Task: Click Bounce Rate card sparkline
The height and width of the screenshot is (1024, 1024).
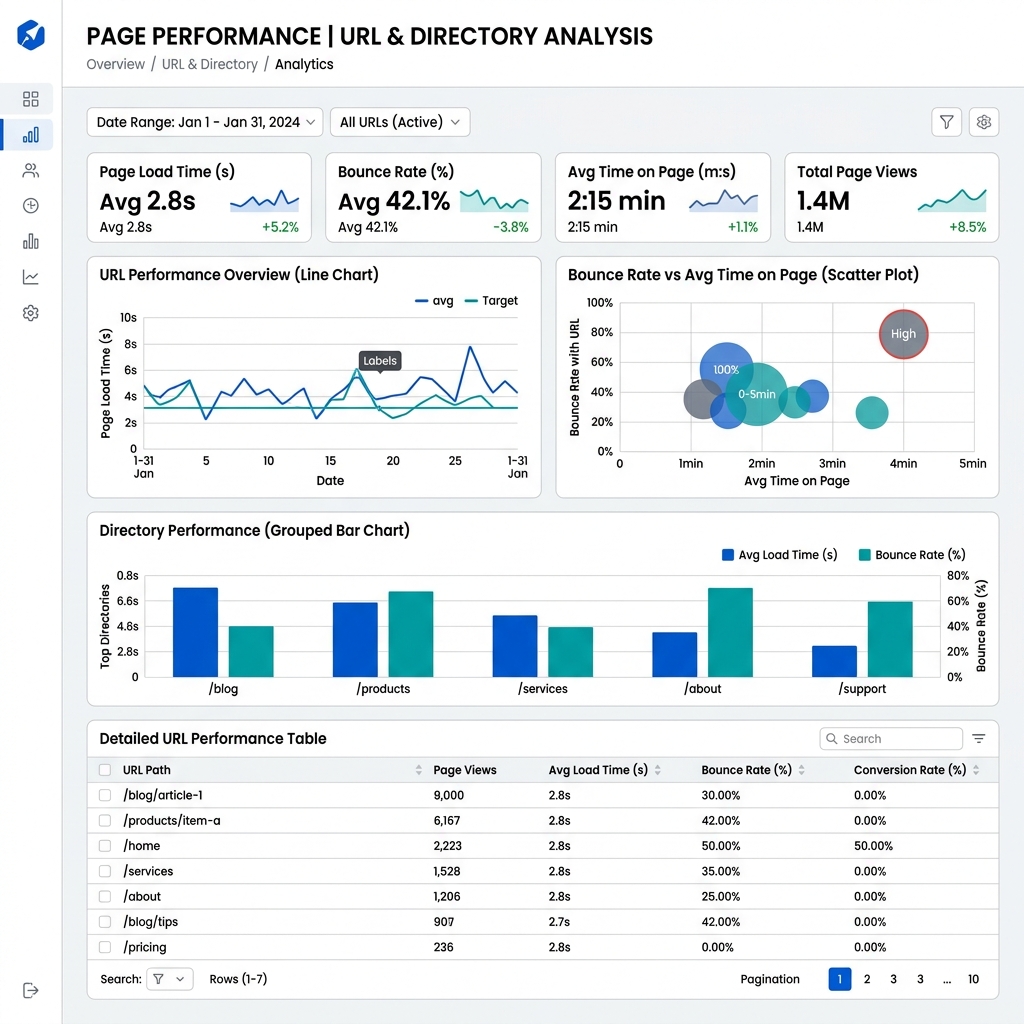Action: click(494, 200)
